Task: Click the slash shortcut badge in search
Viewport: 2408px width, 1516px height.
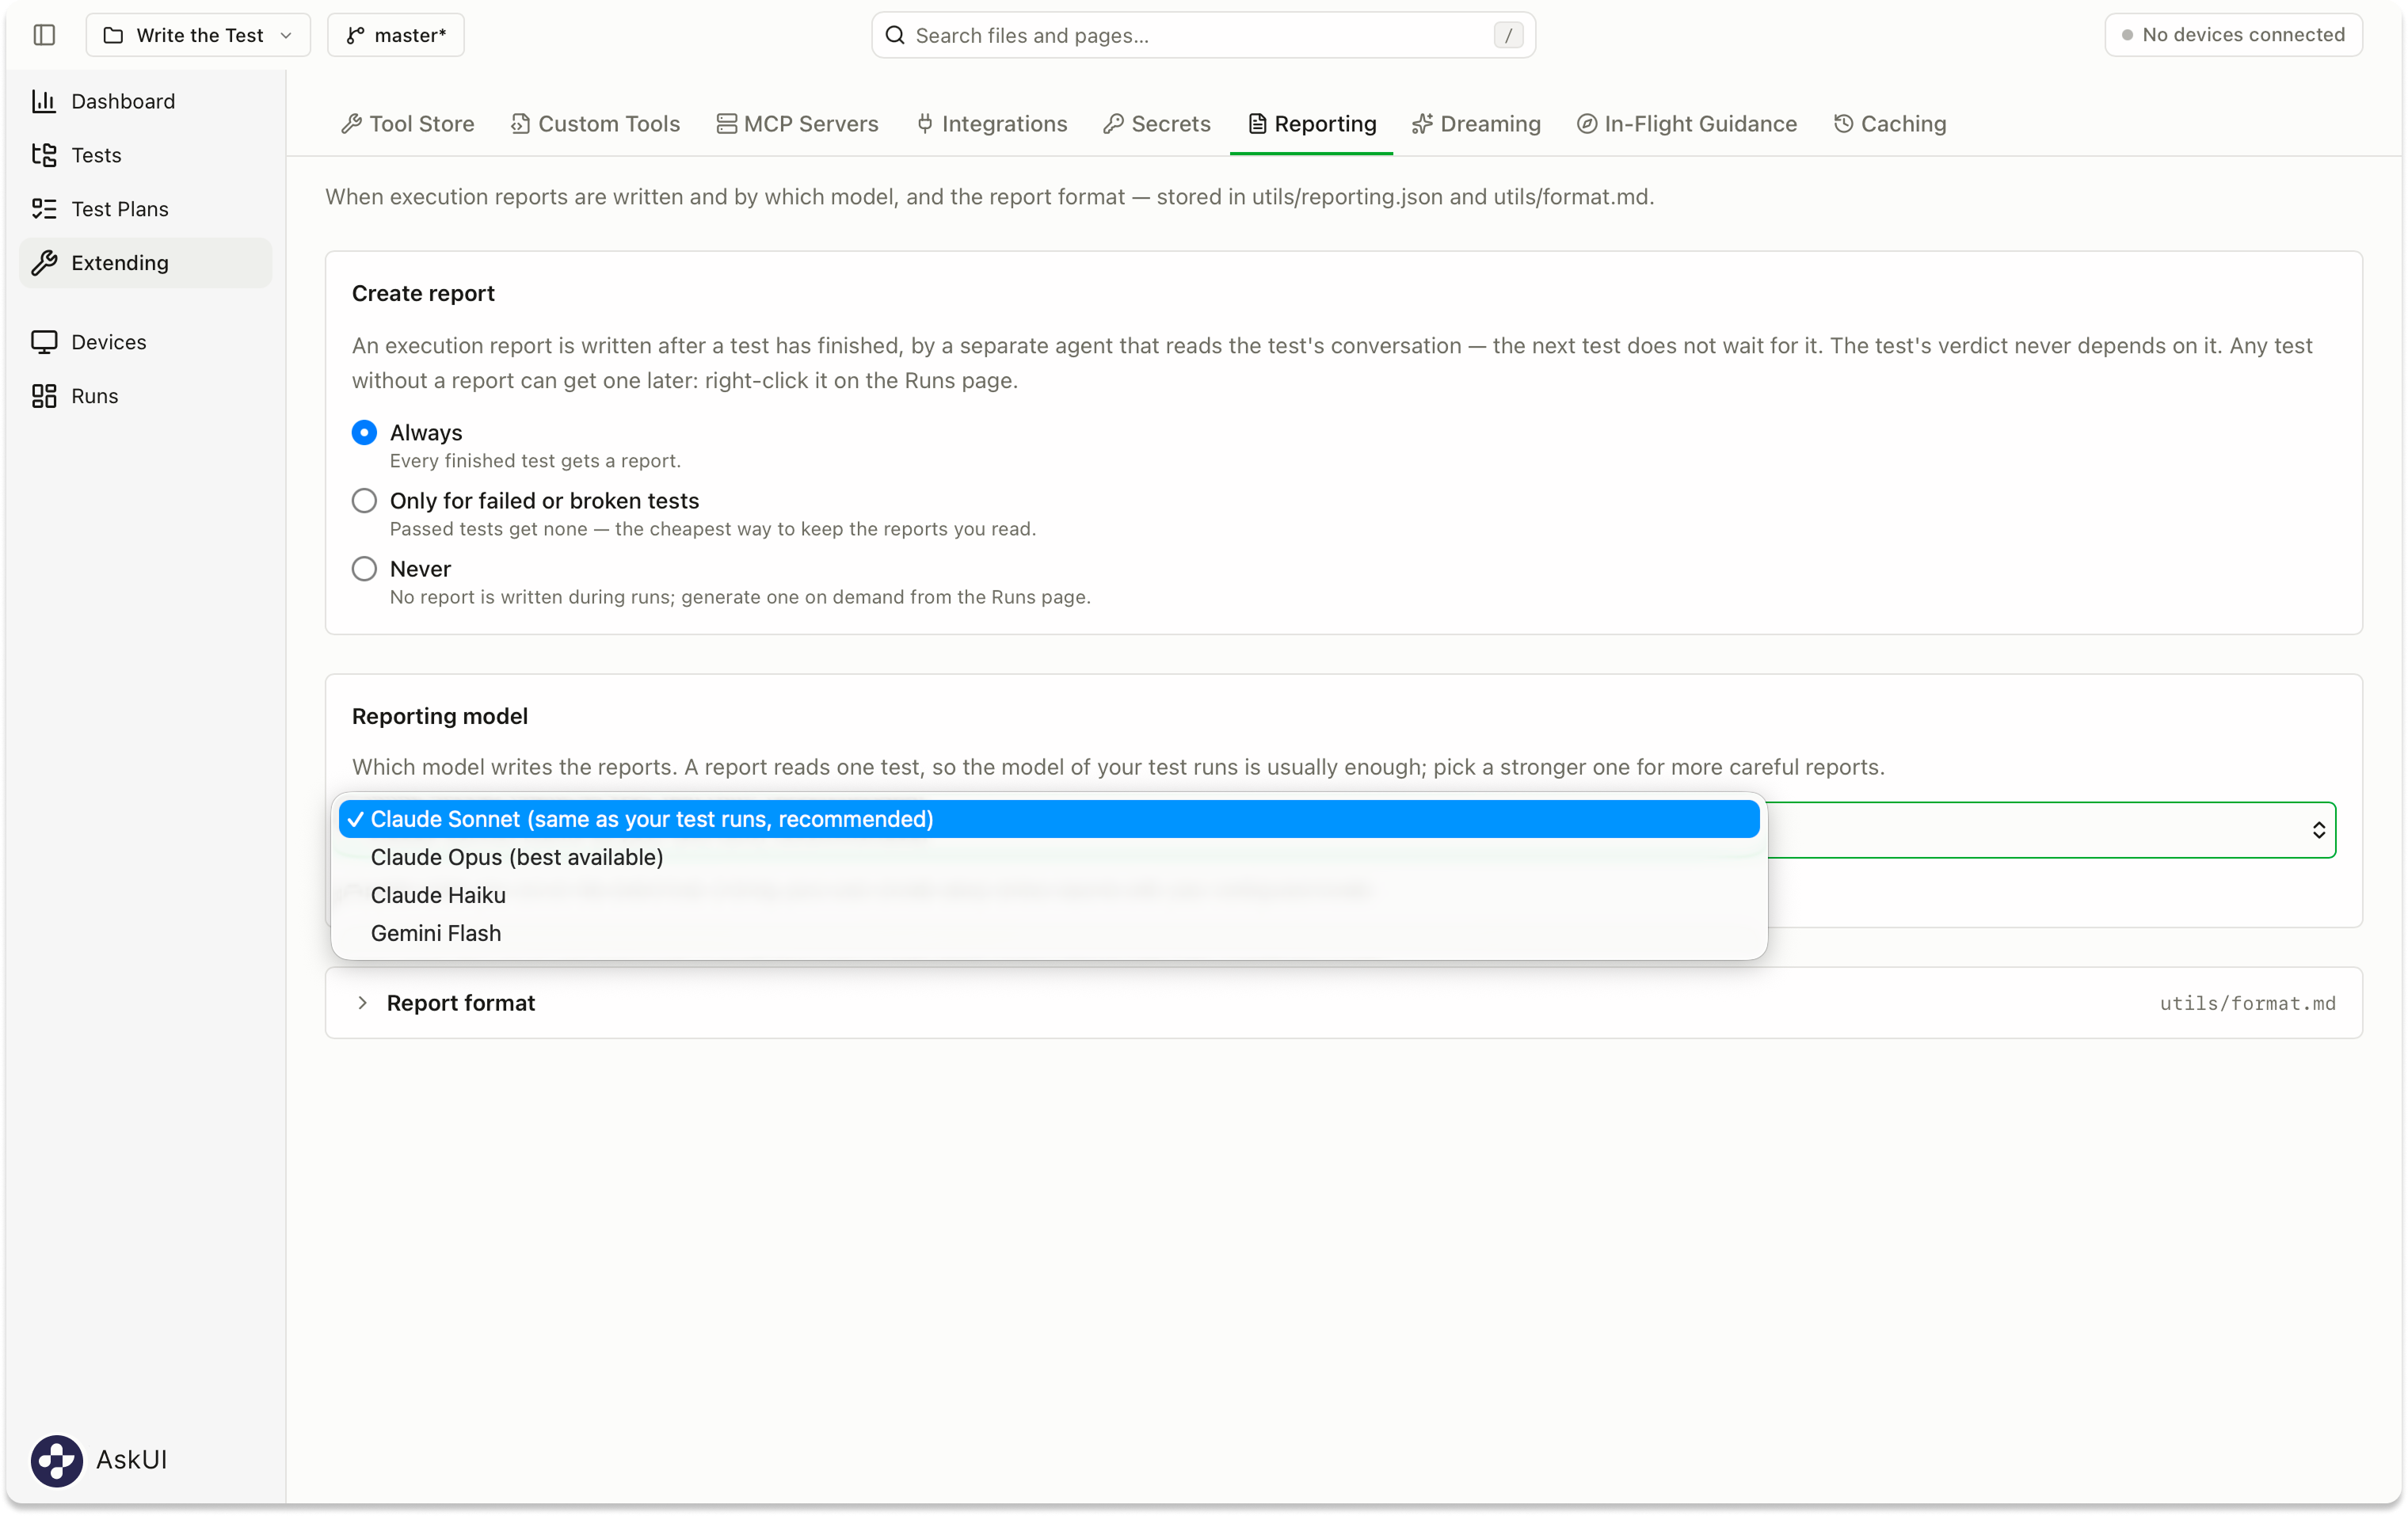Action: coord(1508,35)
